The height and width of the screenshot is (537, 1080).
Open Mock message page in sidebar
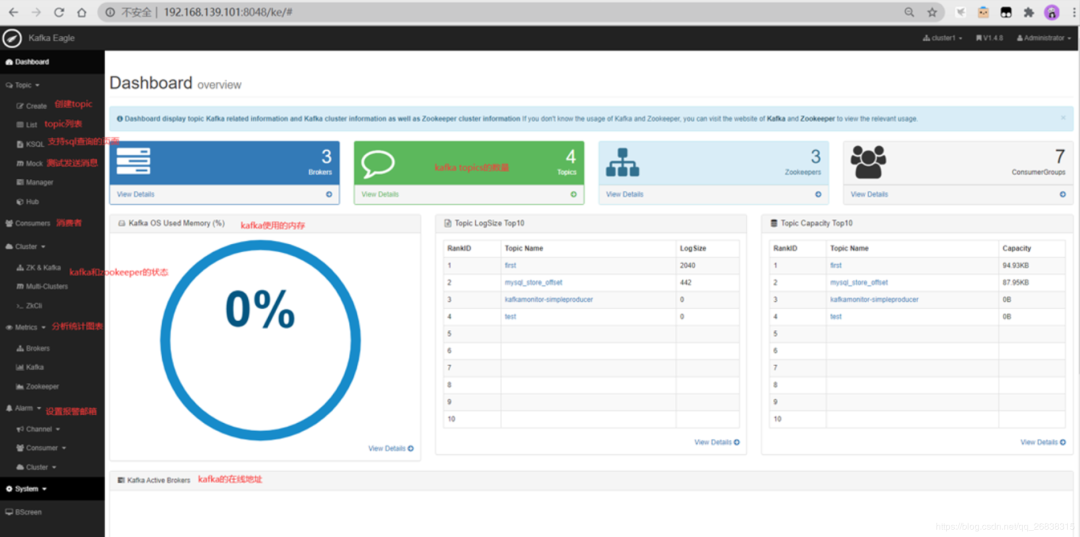click(30, 163)
